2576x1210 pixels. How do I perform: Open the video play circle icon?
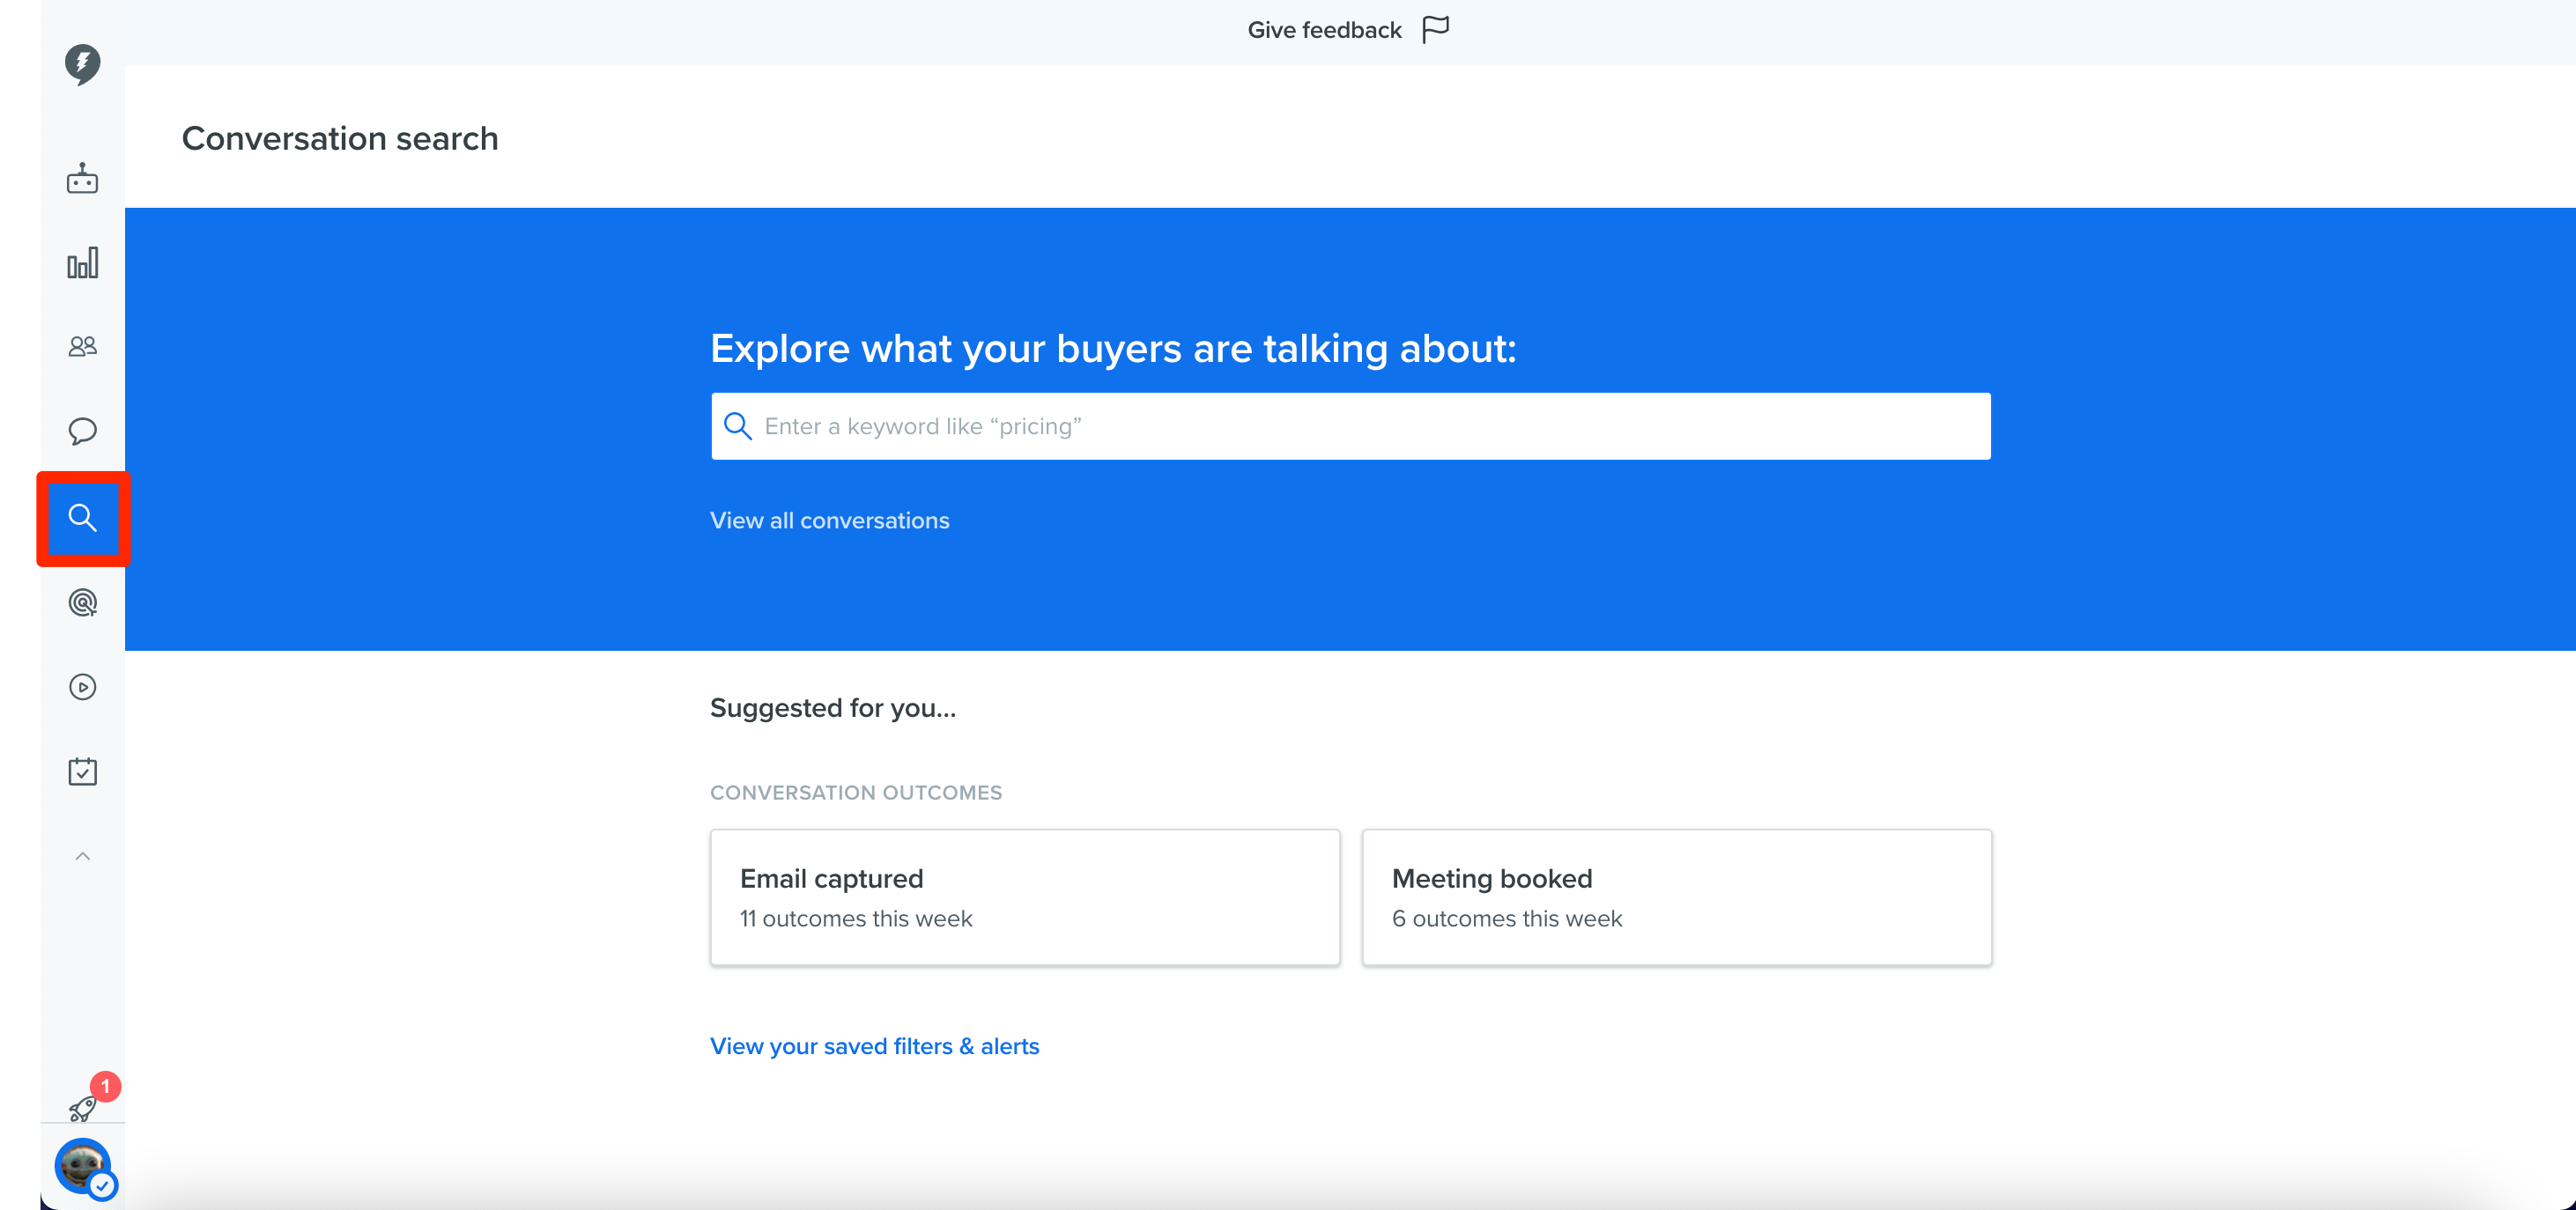(82, 687)
